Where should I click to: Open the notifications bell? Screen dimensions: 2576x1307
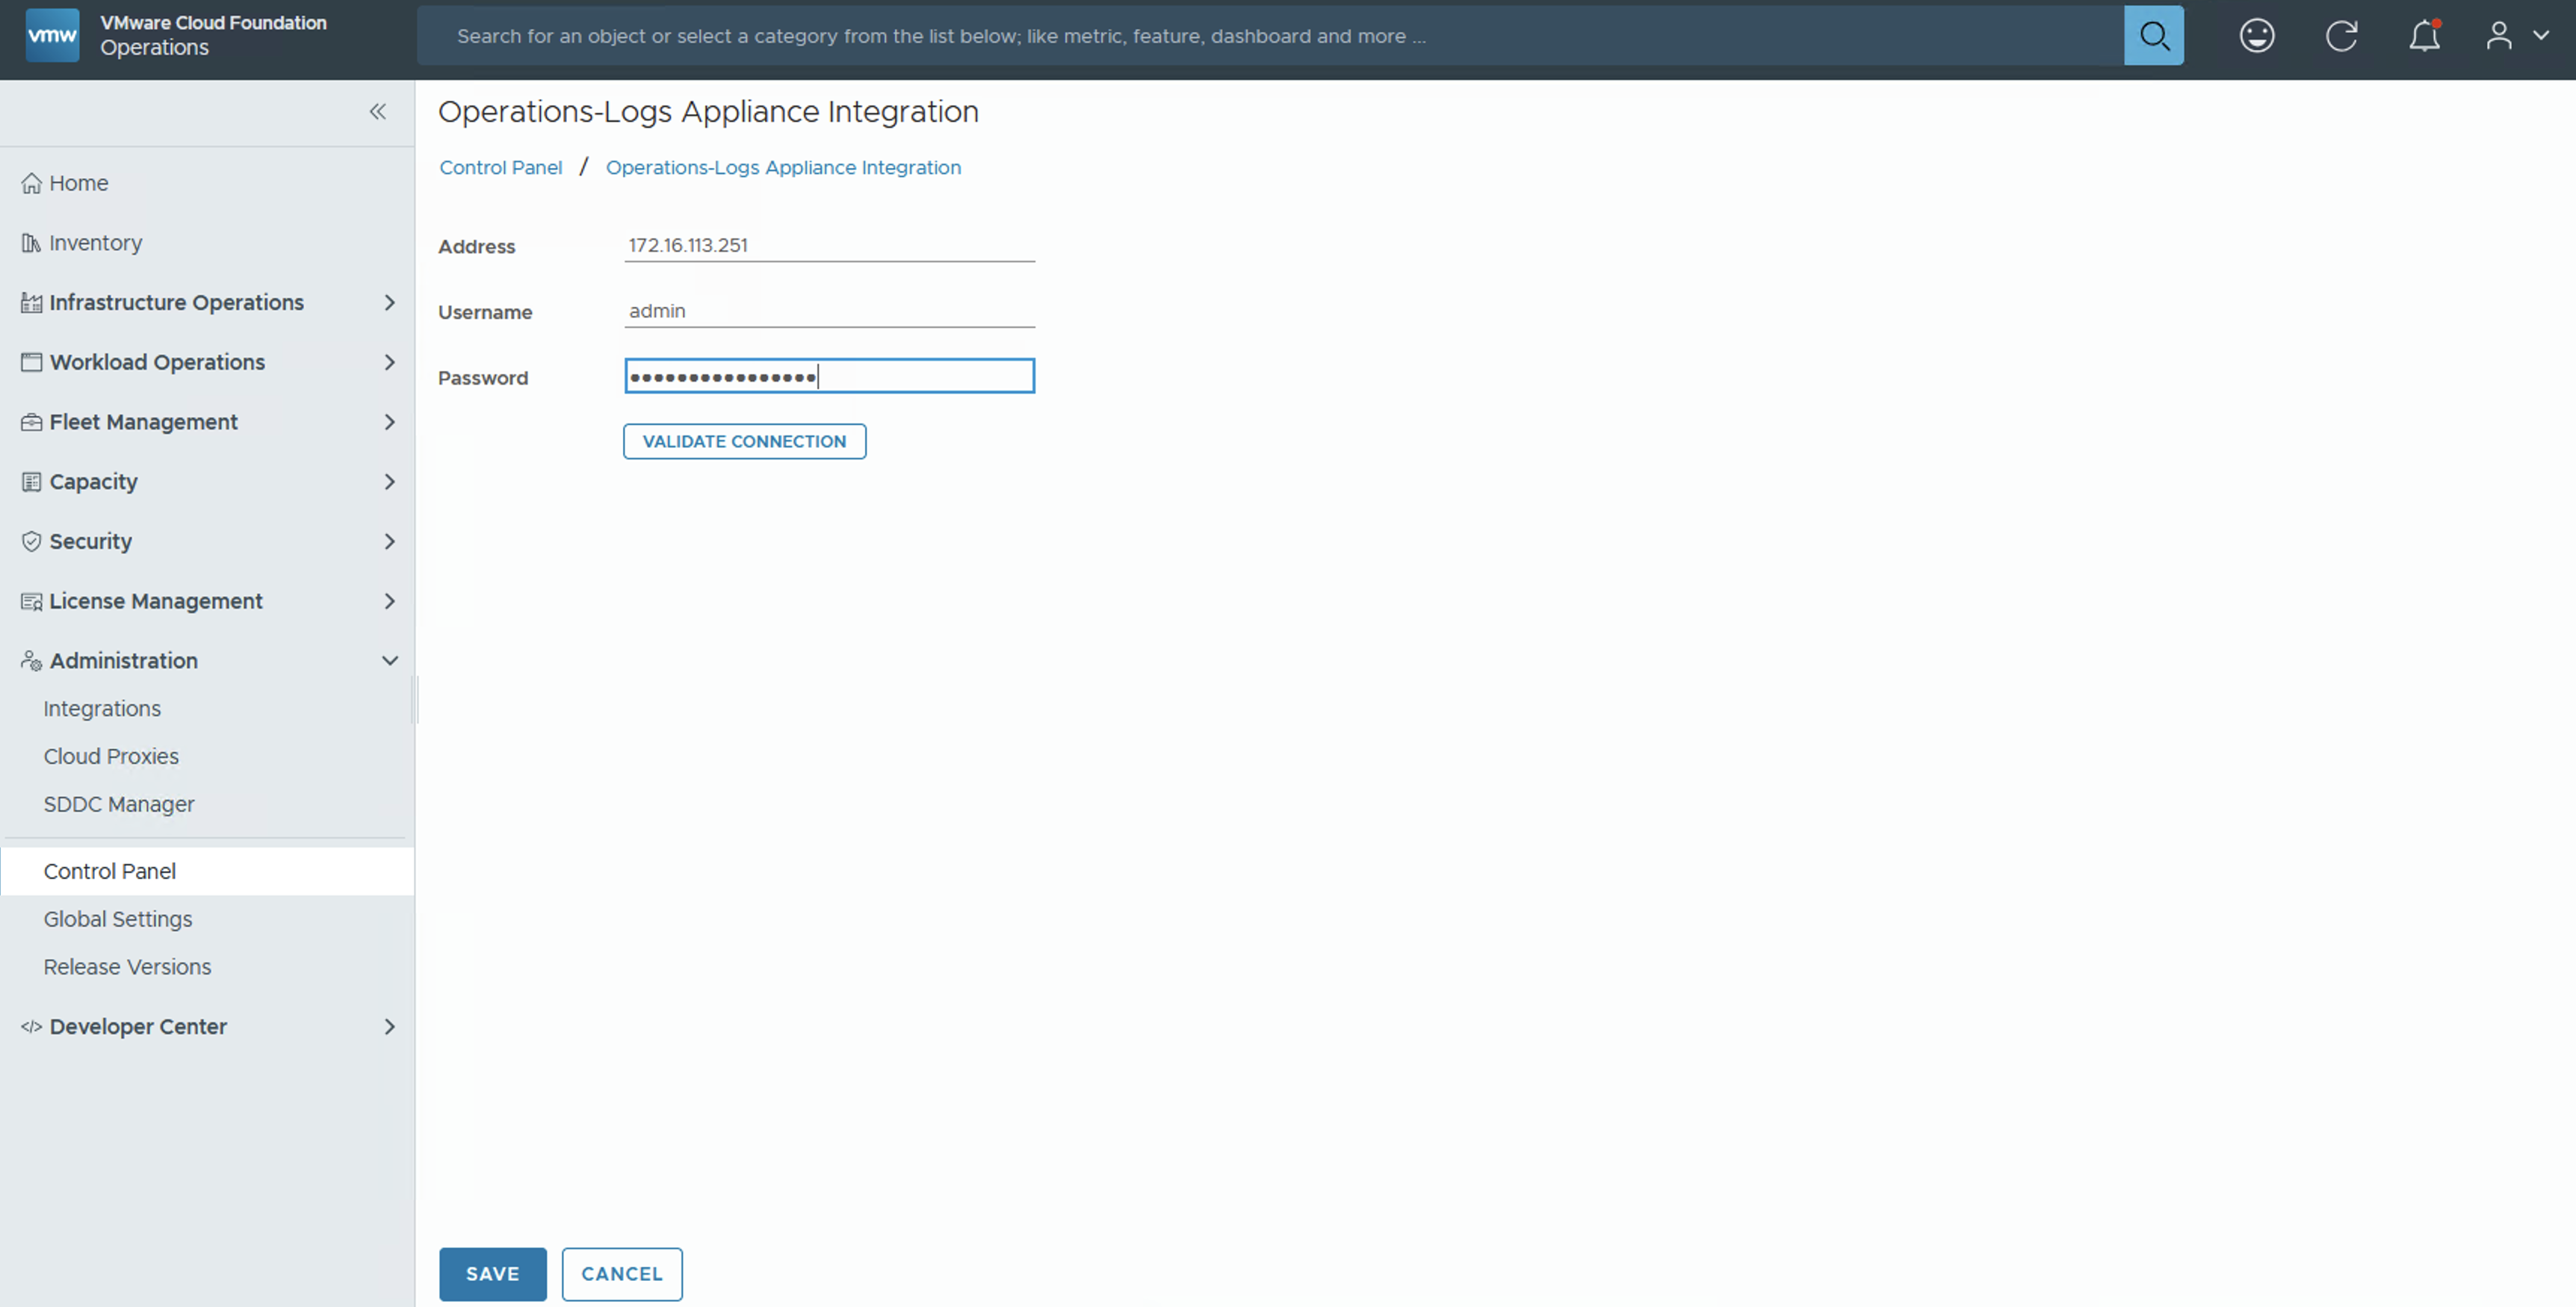coord(2423,36)
